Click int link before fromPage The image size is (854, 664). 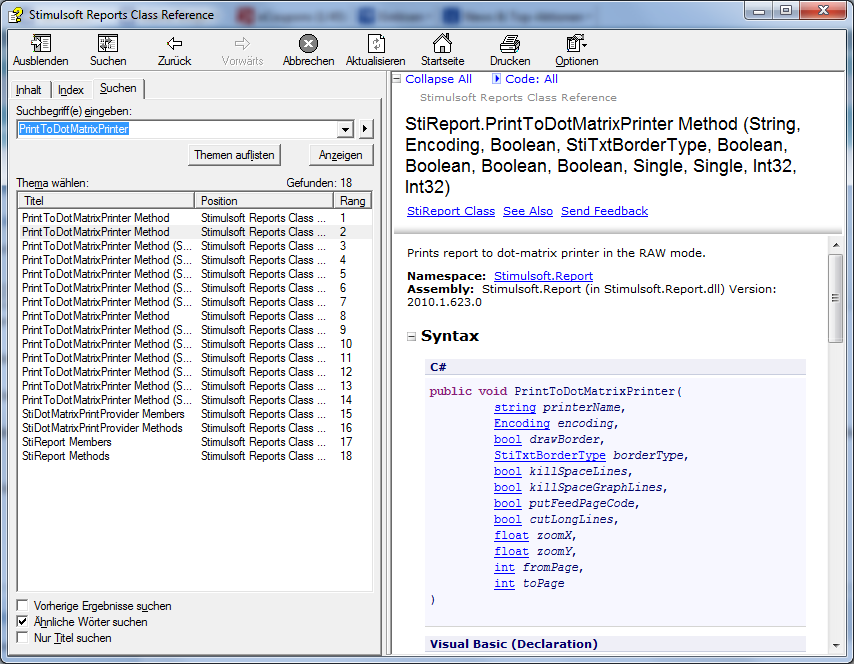[x=504, y=568]
